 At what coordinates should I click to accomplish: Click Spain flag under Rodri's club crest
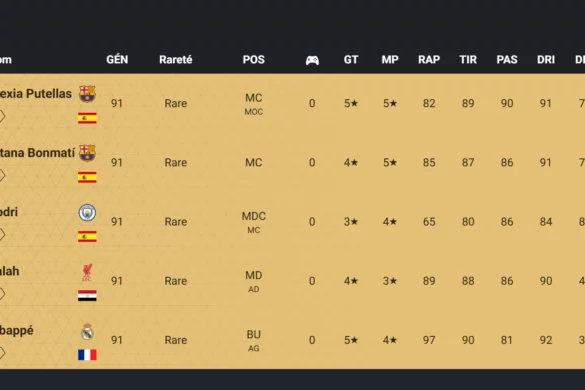pos(87,236)
